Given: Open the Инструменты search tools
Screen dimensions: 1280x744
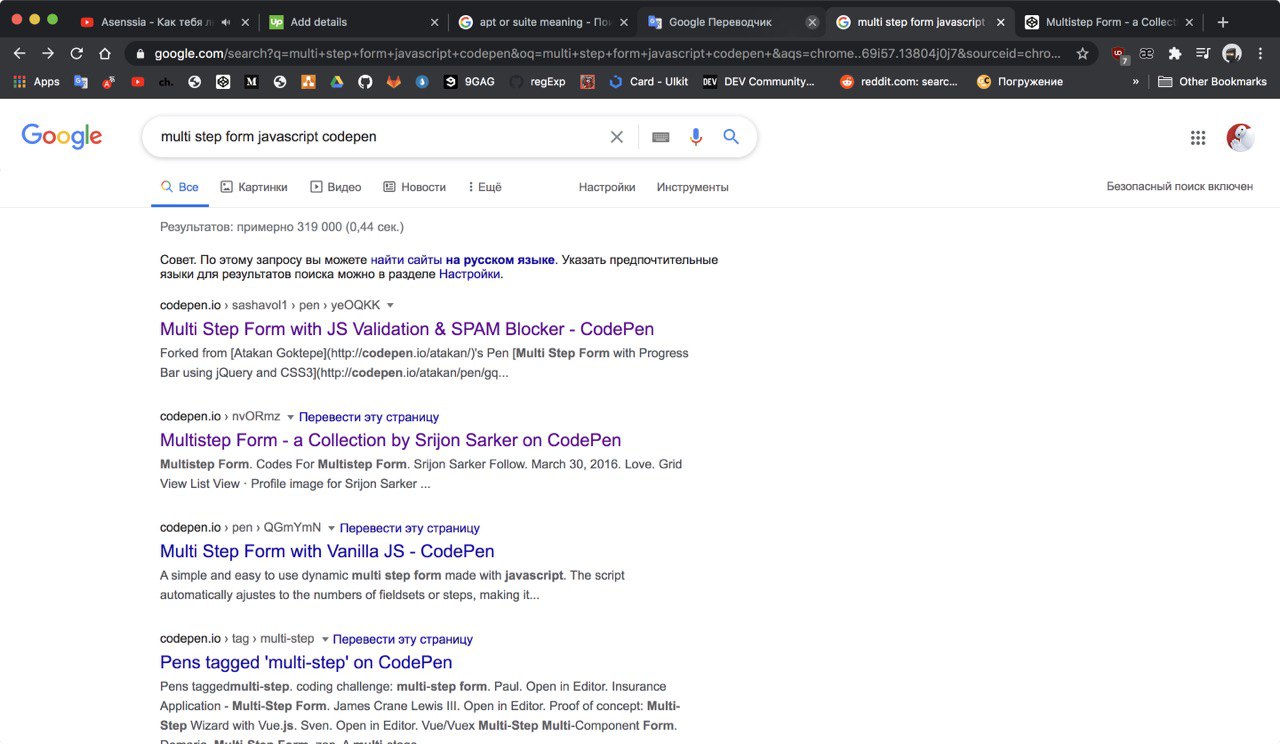Looking at the screenshot, I should pos(693,187).
